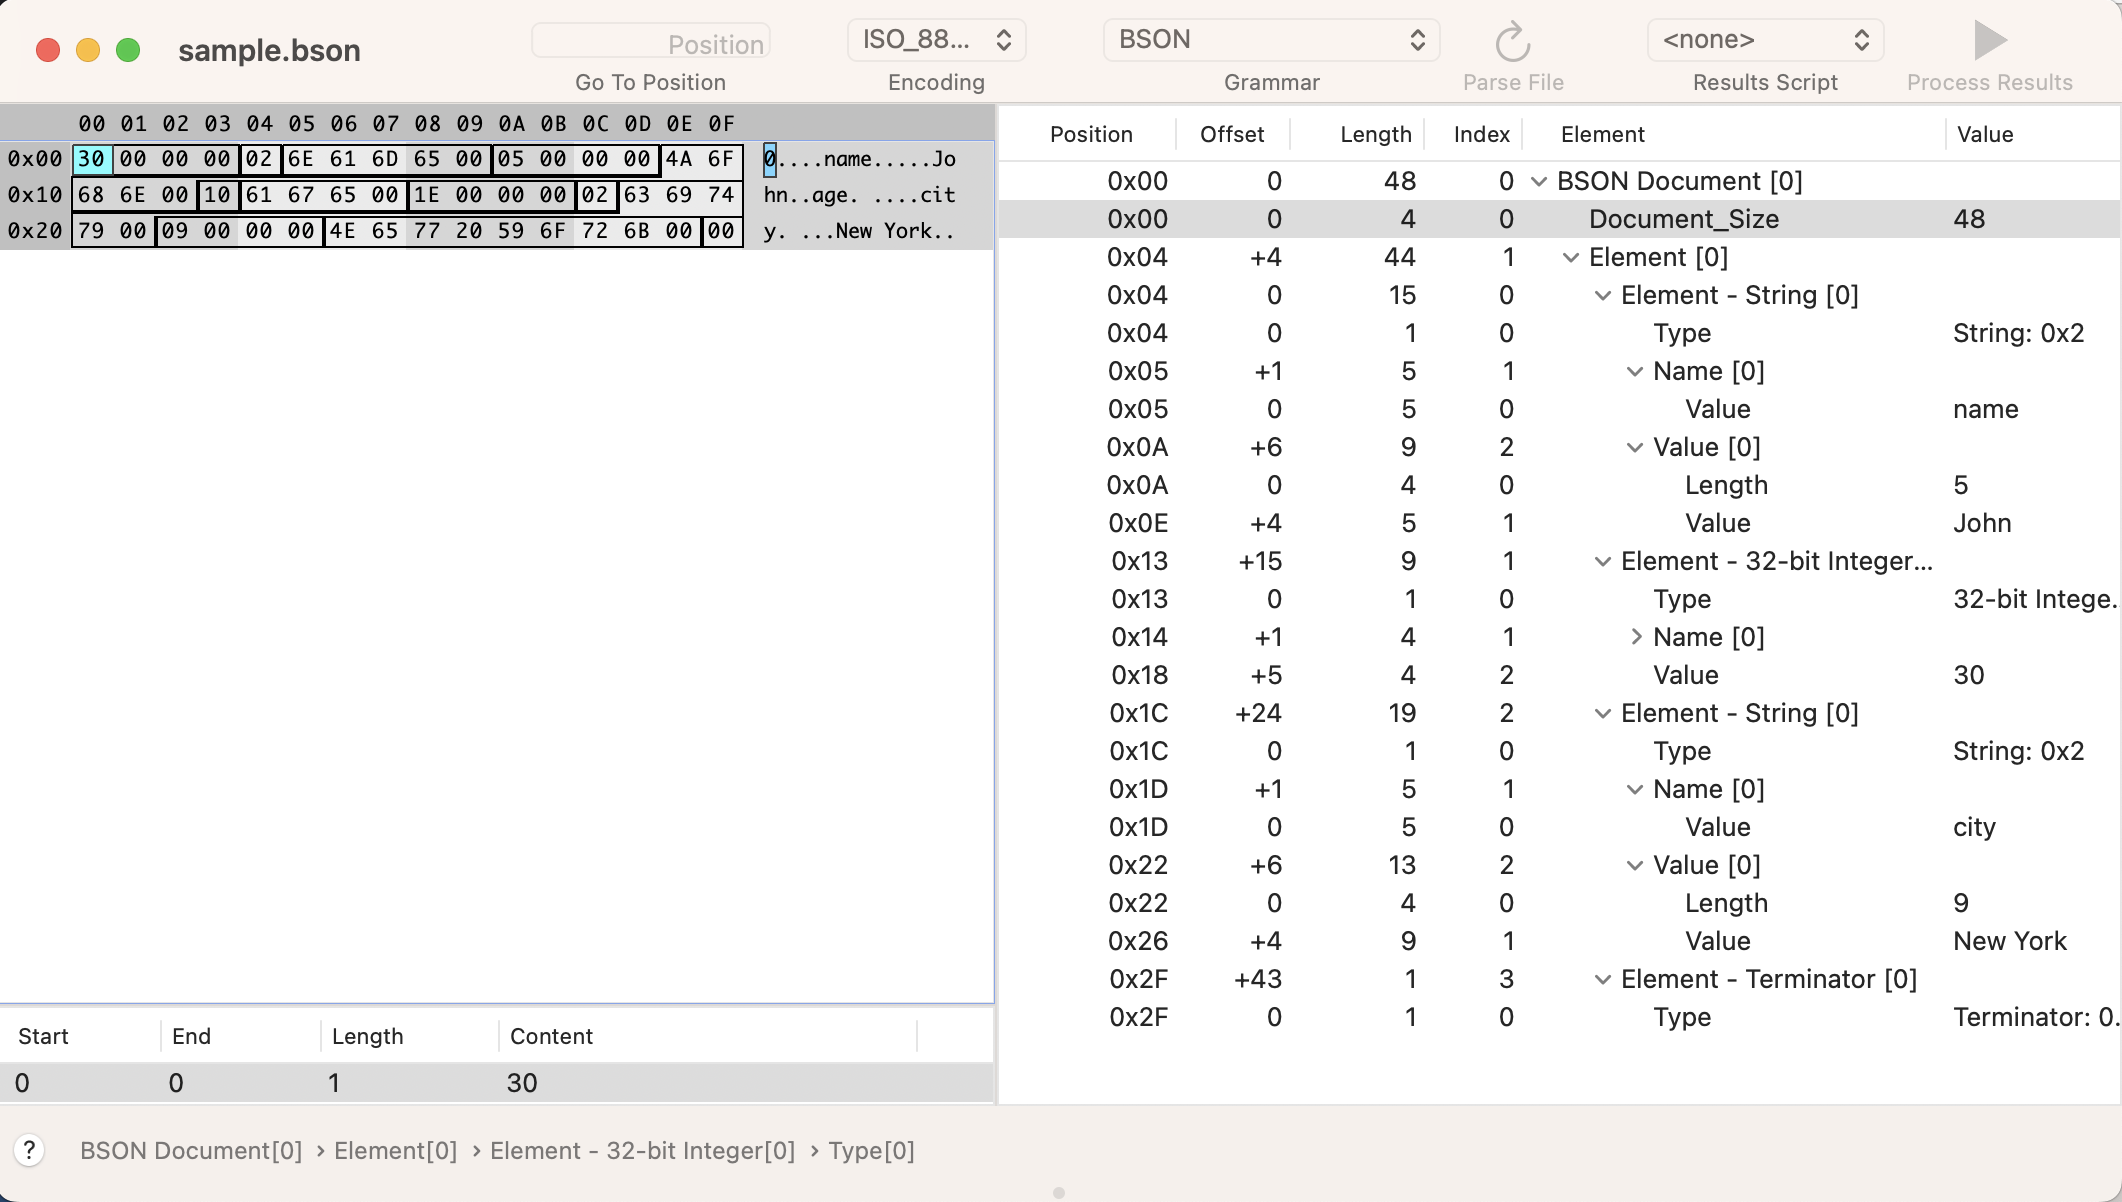Collapse the BSON Document [0] node
Viewport: 2122px width, 1202px height.
click(x=1539, y=181)
